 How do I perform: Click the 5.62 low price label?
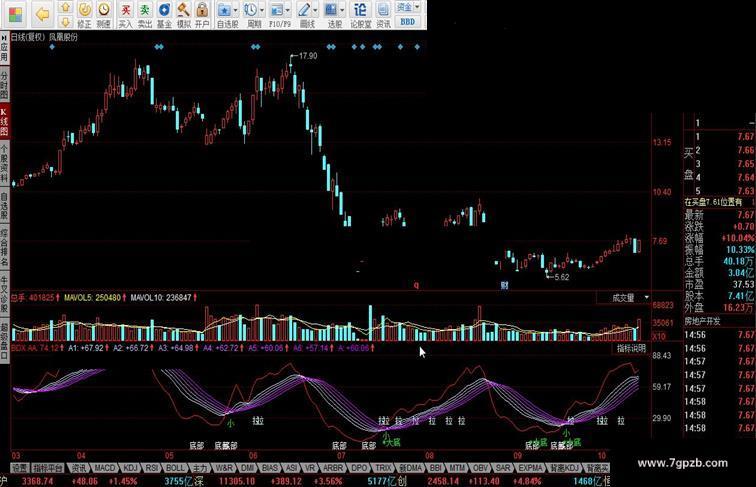coord(562,277)
